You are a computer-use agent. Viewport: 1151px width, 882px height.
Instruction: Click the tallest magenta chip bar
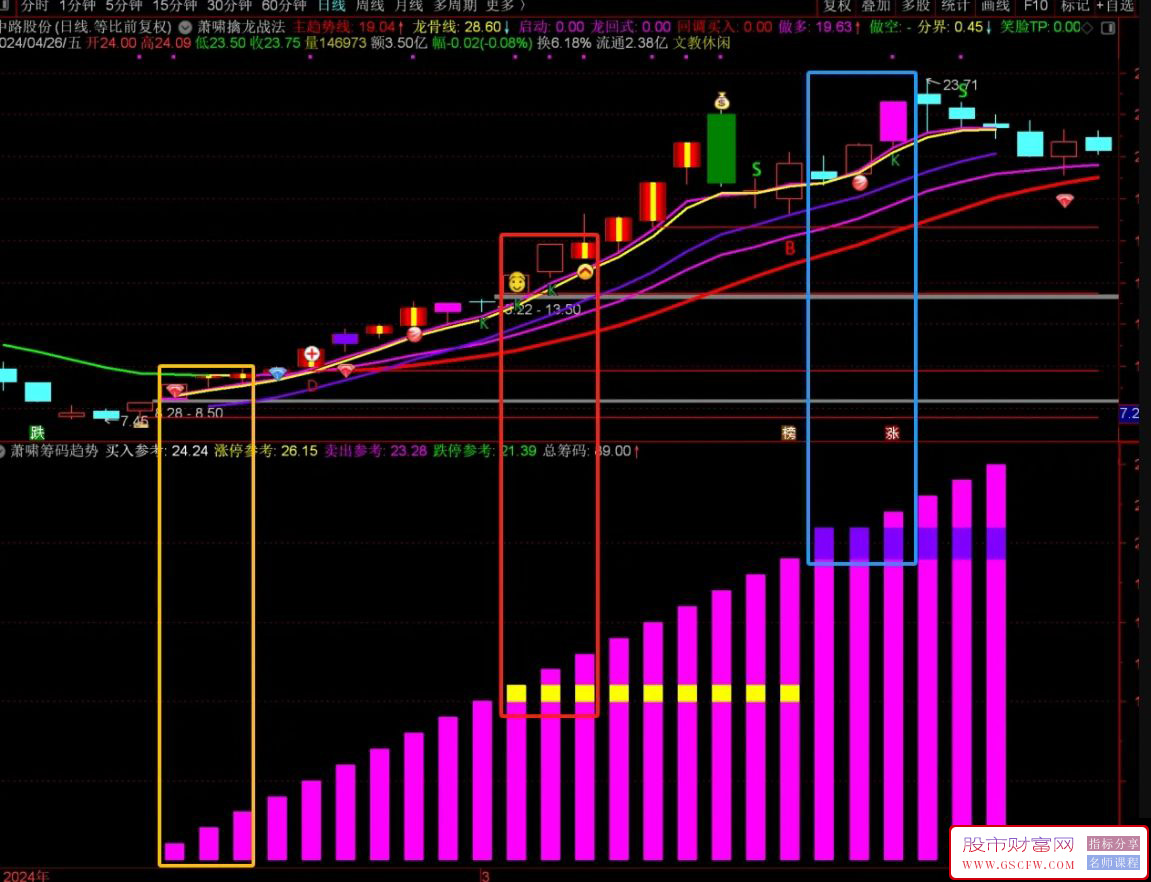[996, 662]
